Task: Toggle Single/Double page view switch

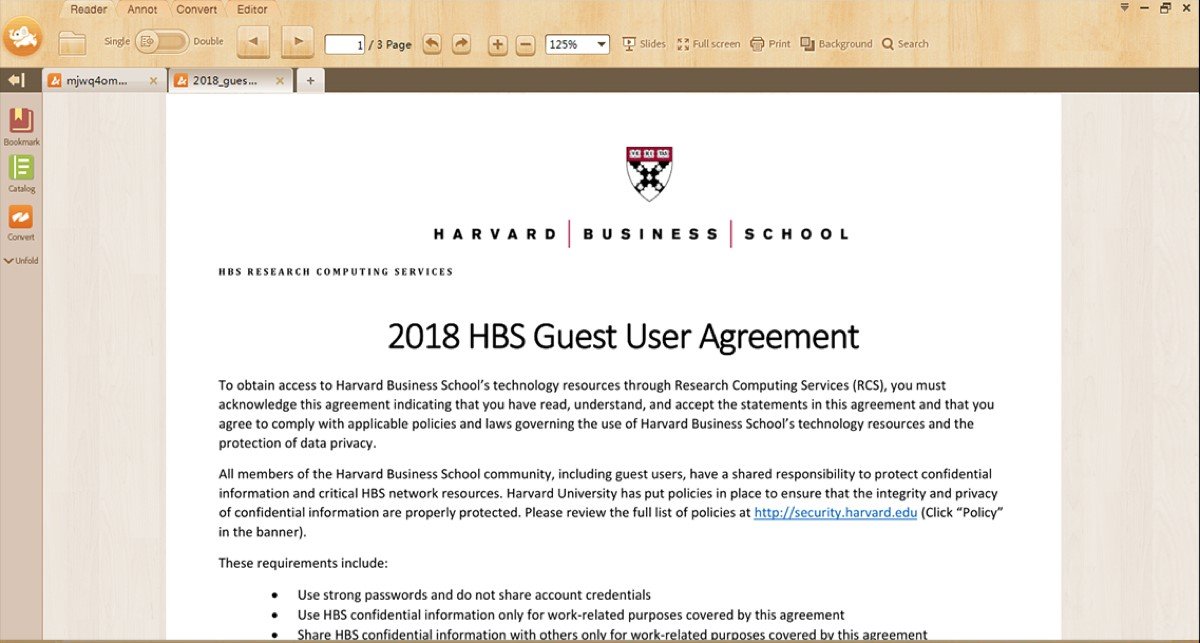Action: tap(162, 42)
